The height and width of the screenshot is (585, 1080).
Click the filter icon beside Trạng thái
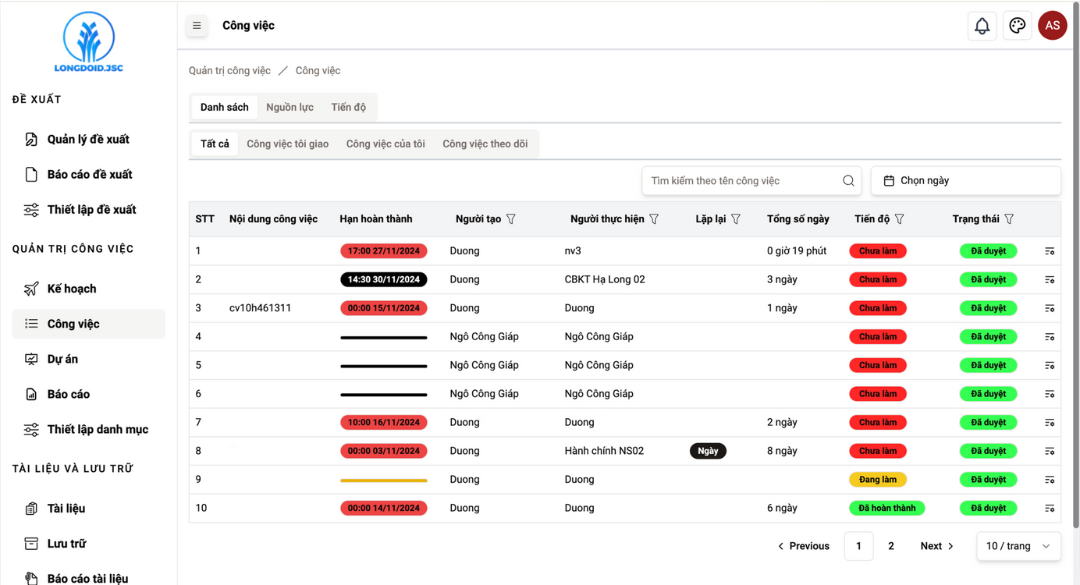pos(1009,219)
